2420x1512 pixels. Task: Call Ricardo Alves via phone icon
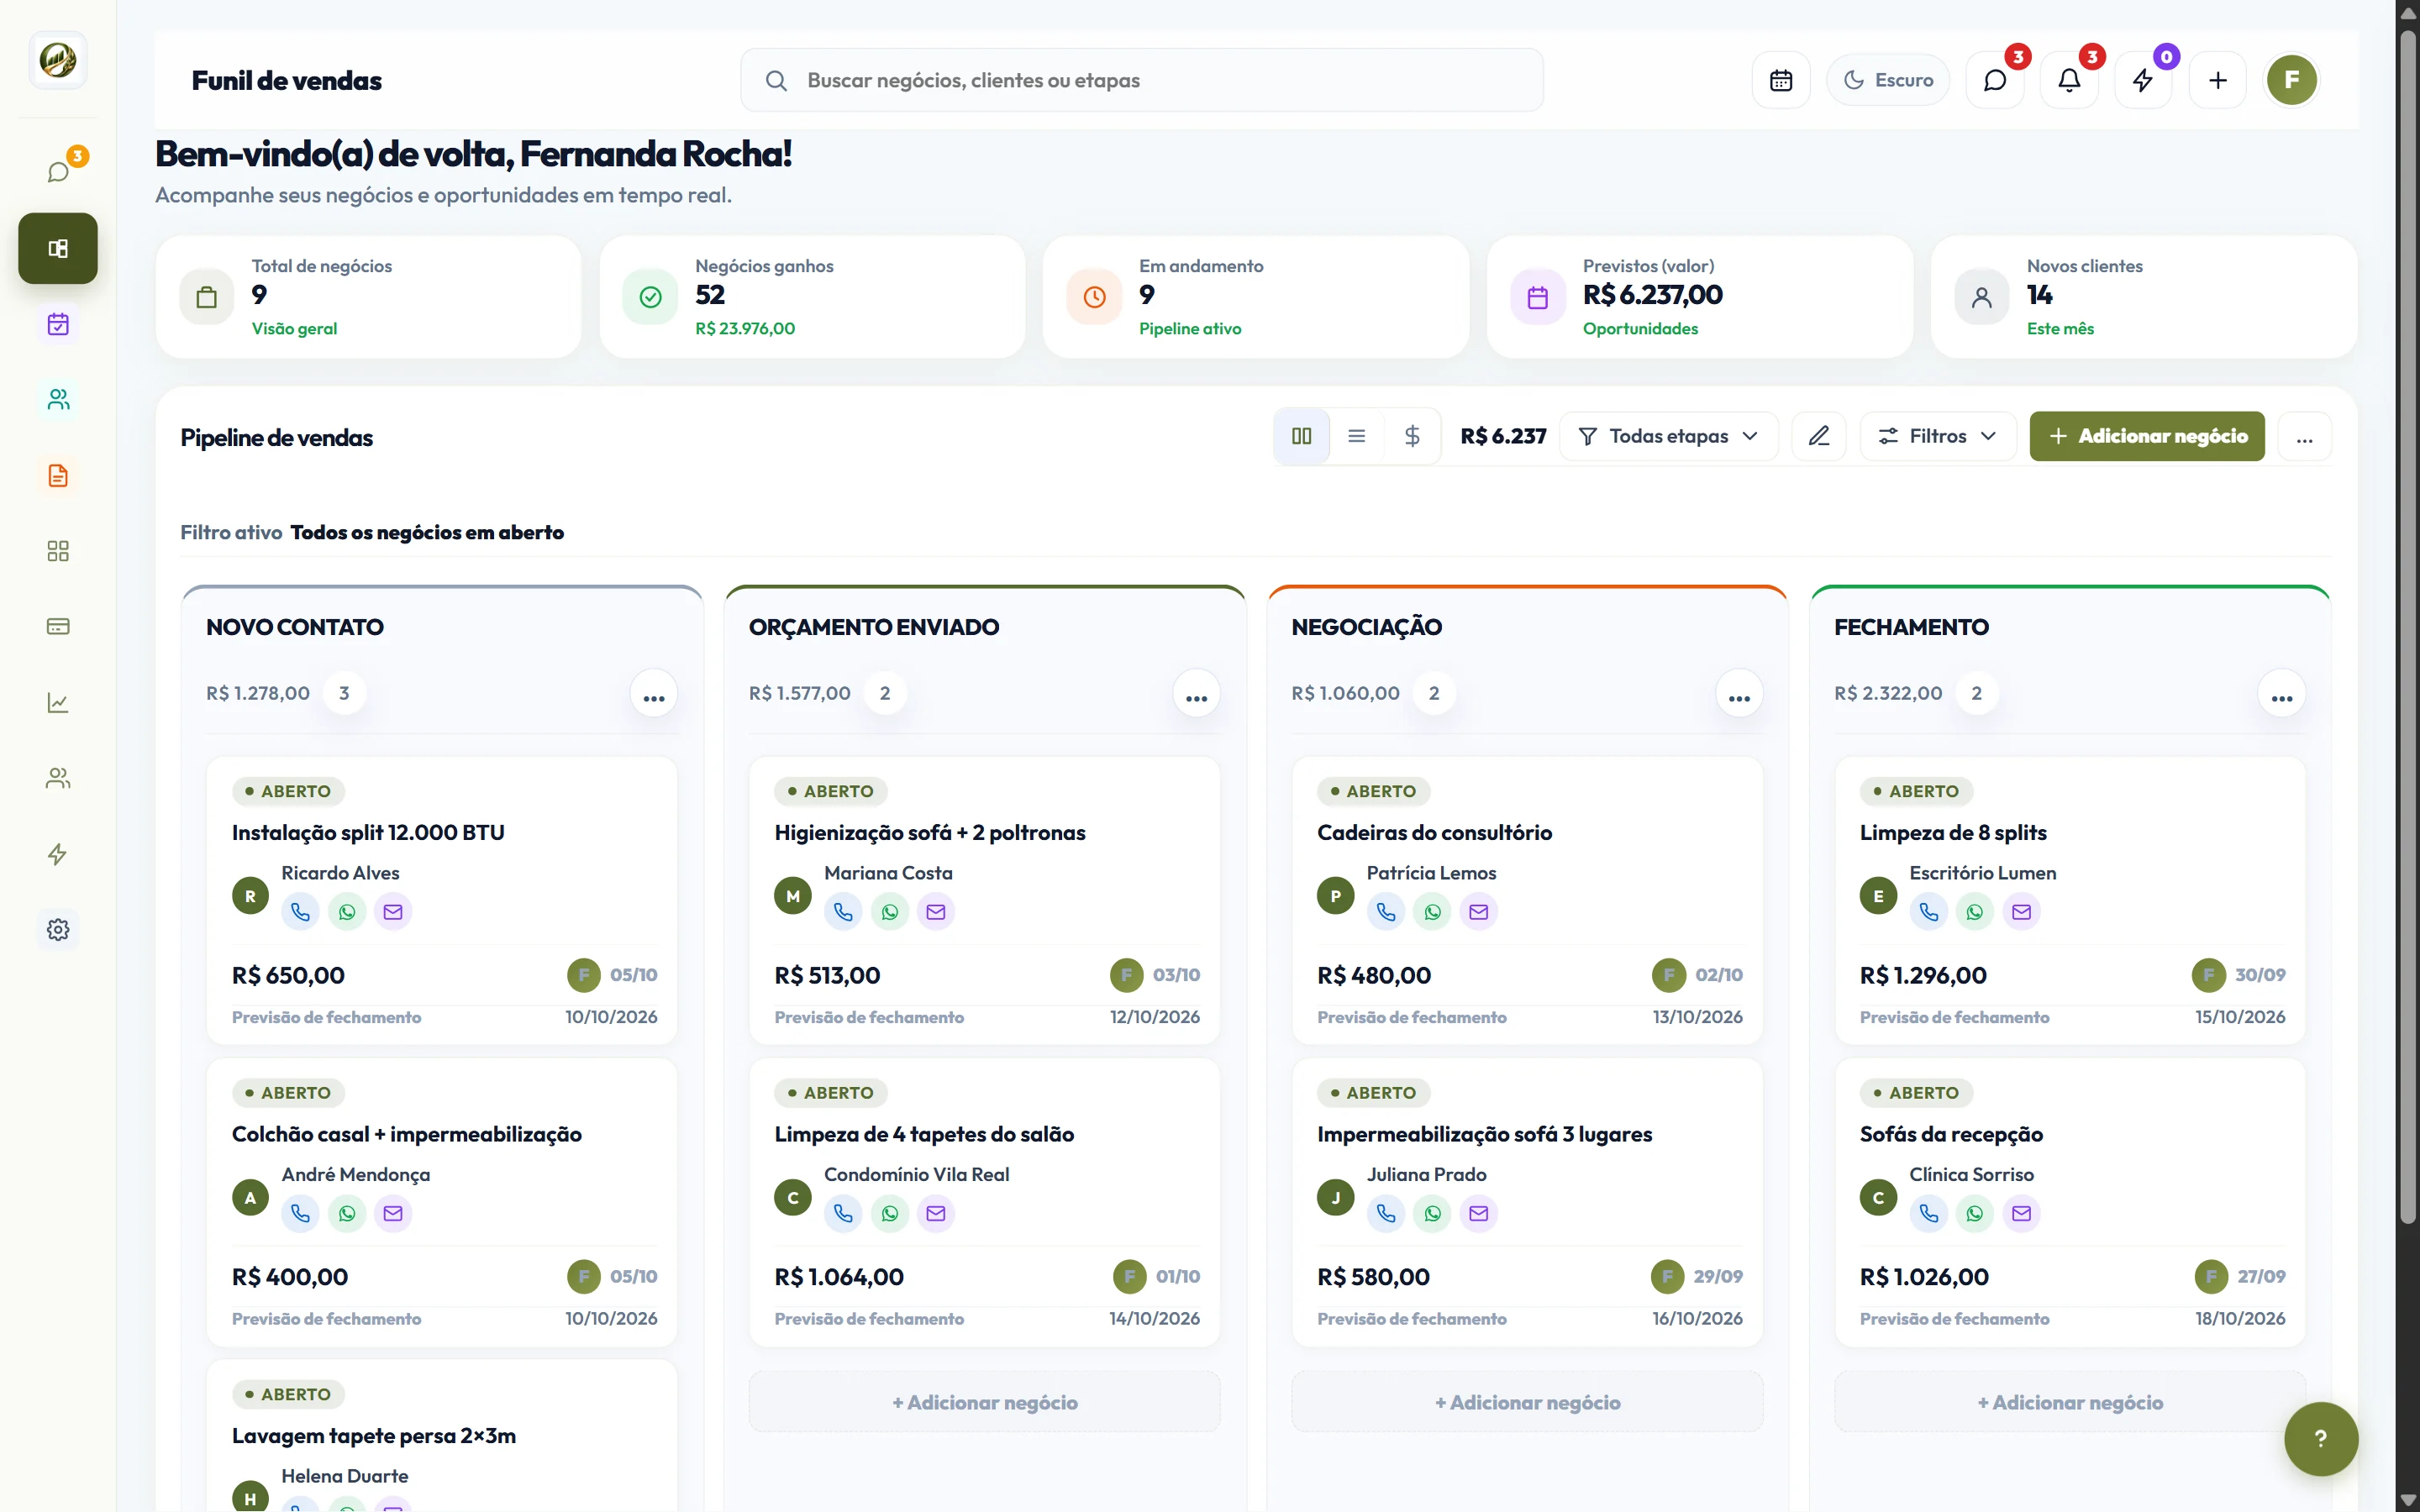click(x=300, y=911)
